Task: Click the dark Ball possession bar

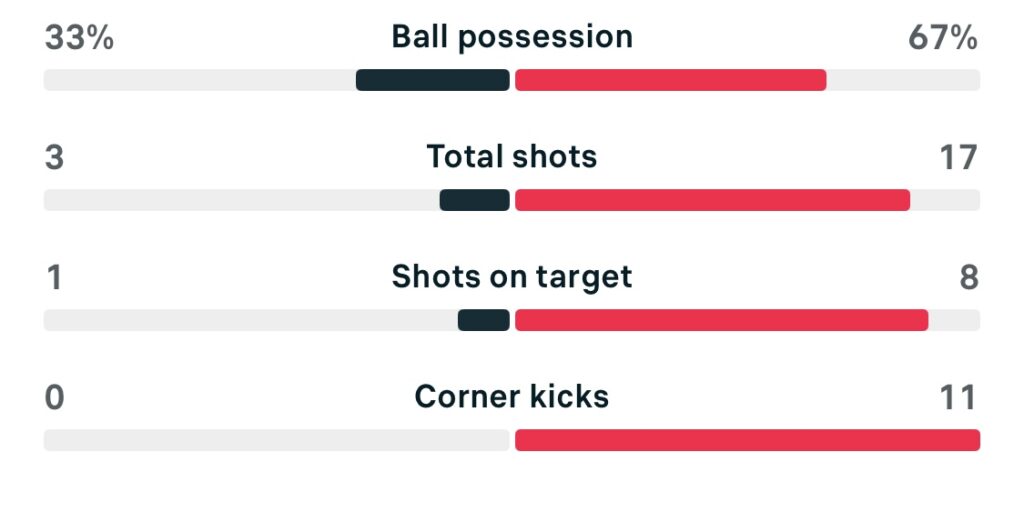Action: coord(433,80)
